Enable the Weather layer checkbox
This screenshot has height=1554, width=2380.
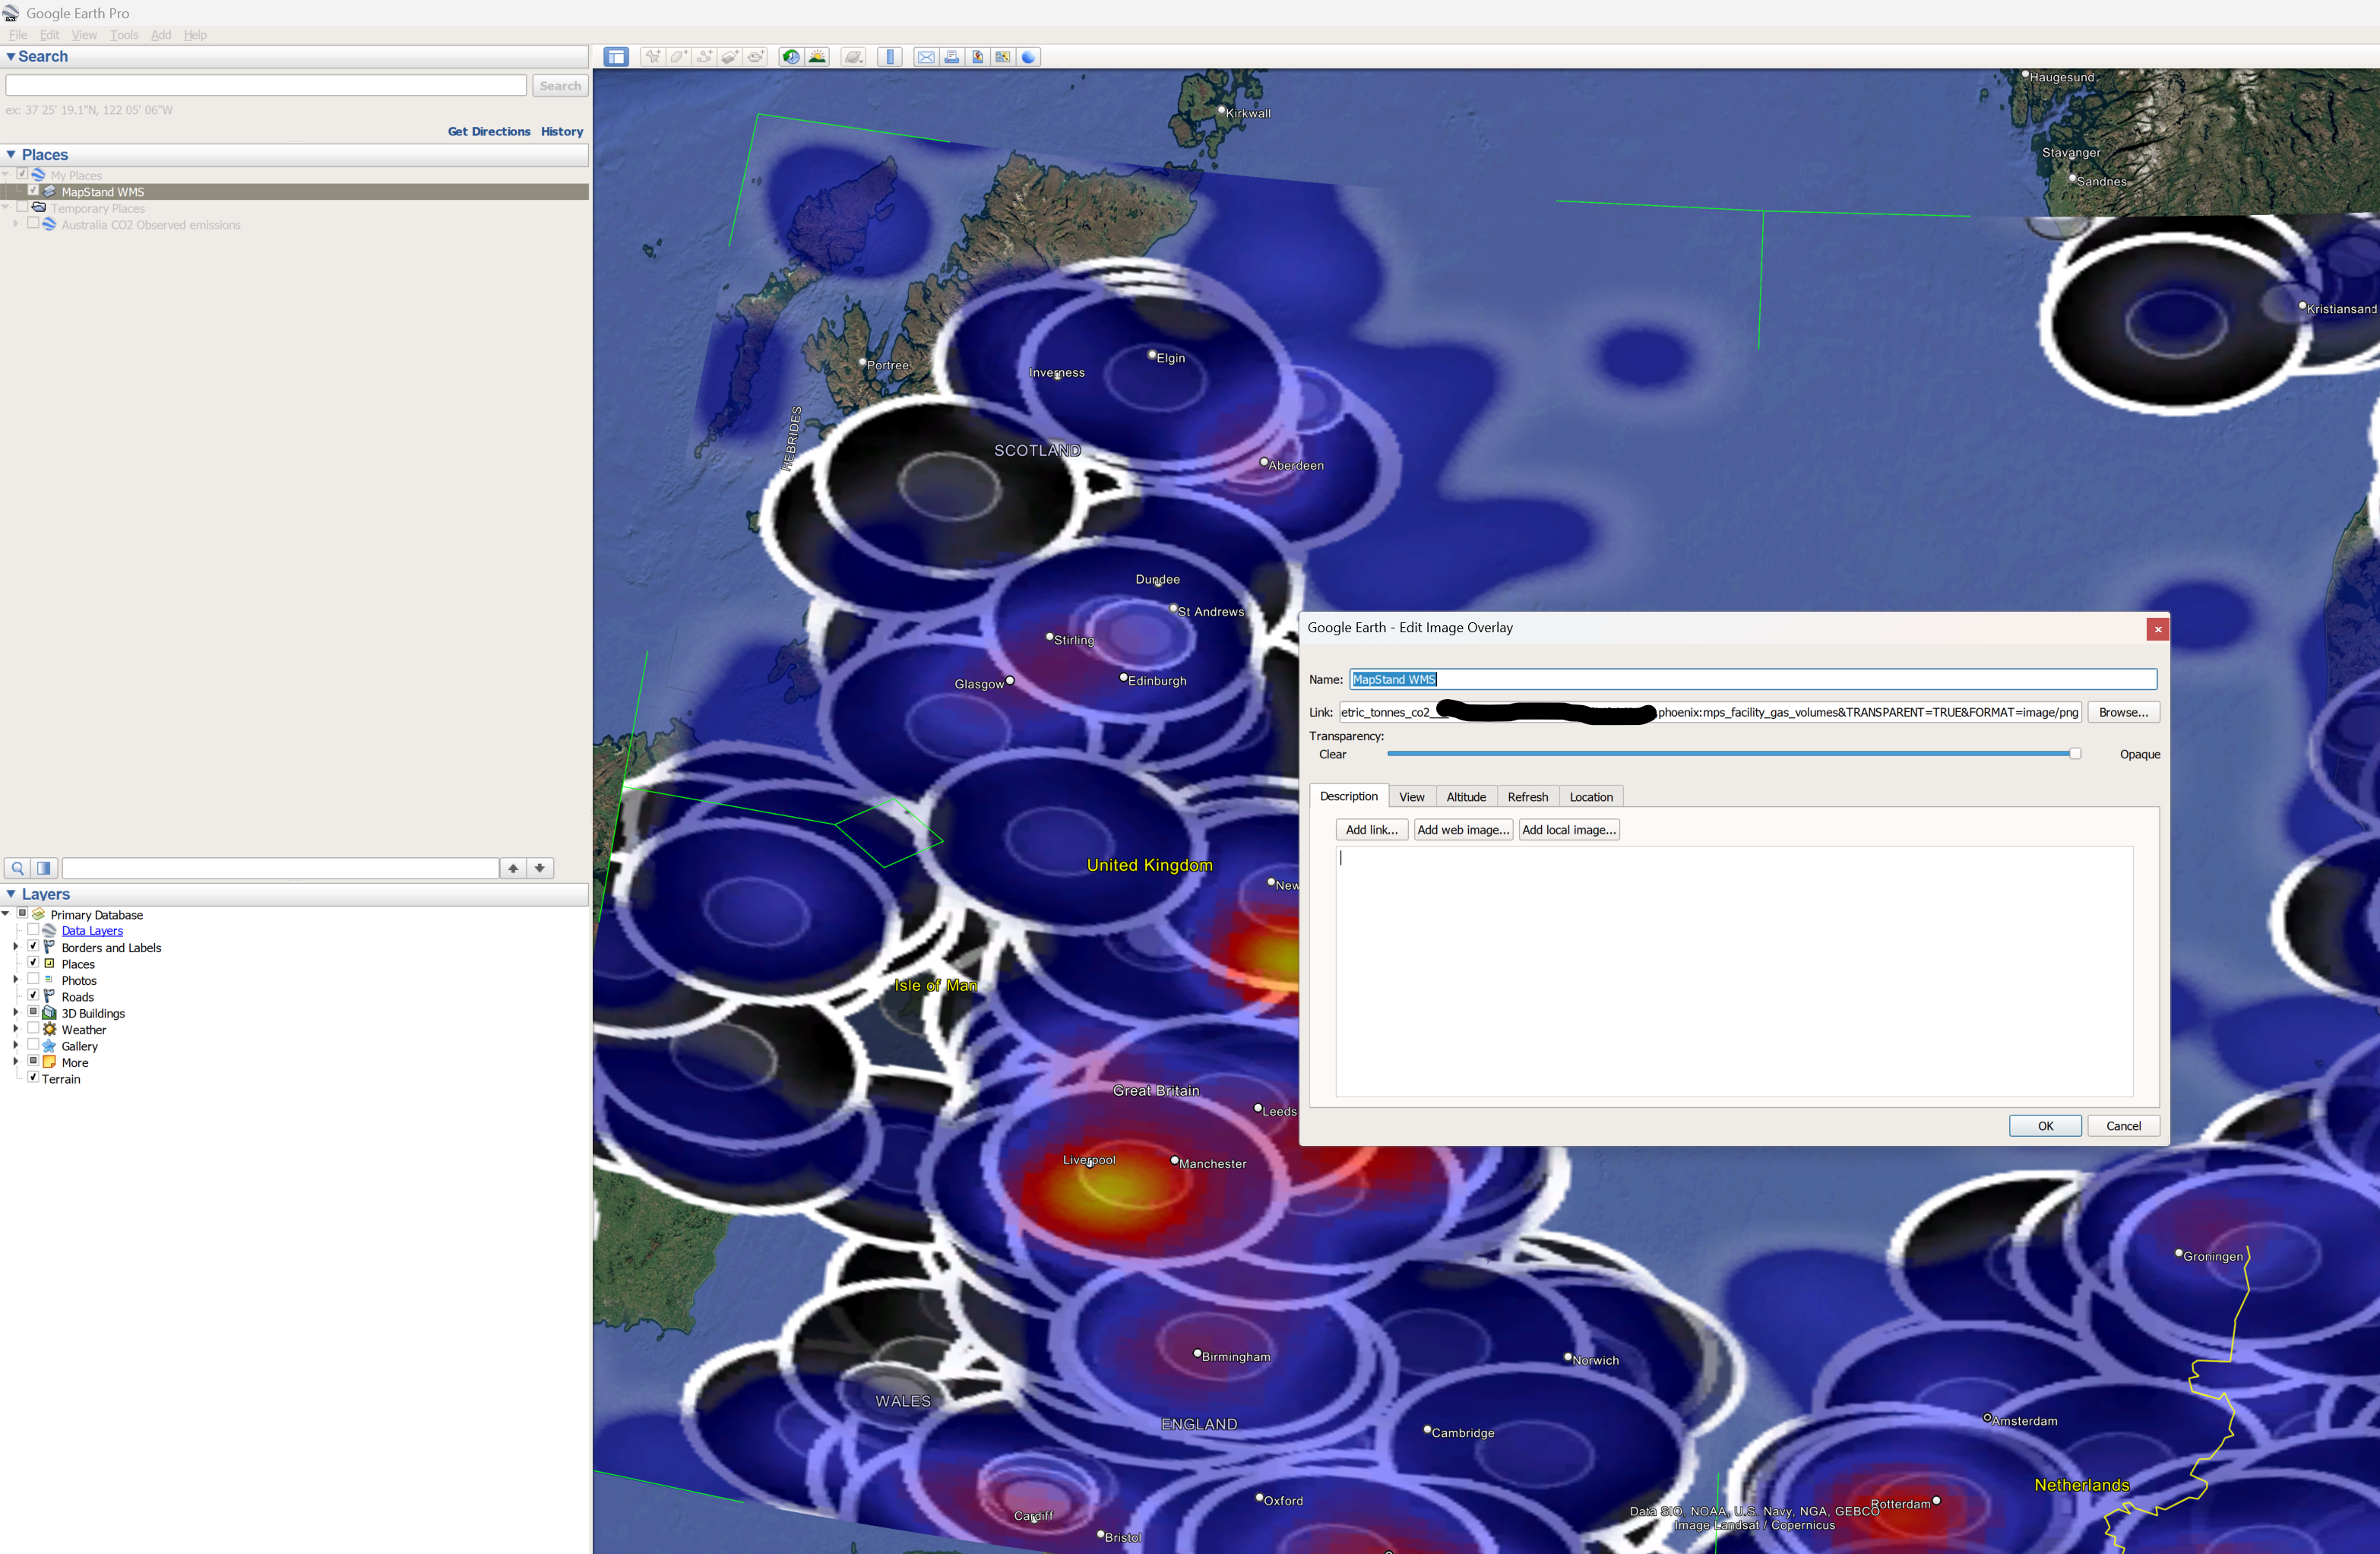pyautogui.click(x=33, y=1028)
